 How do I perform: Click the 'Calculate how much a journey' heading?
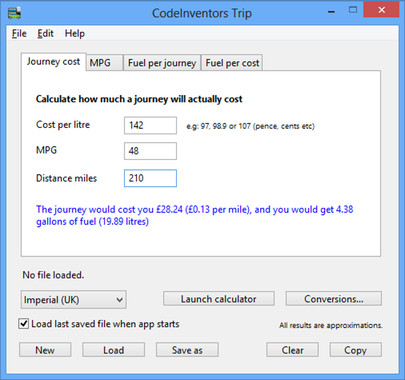139,99
